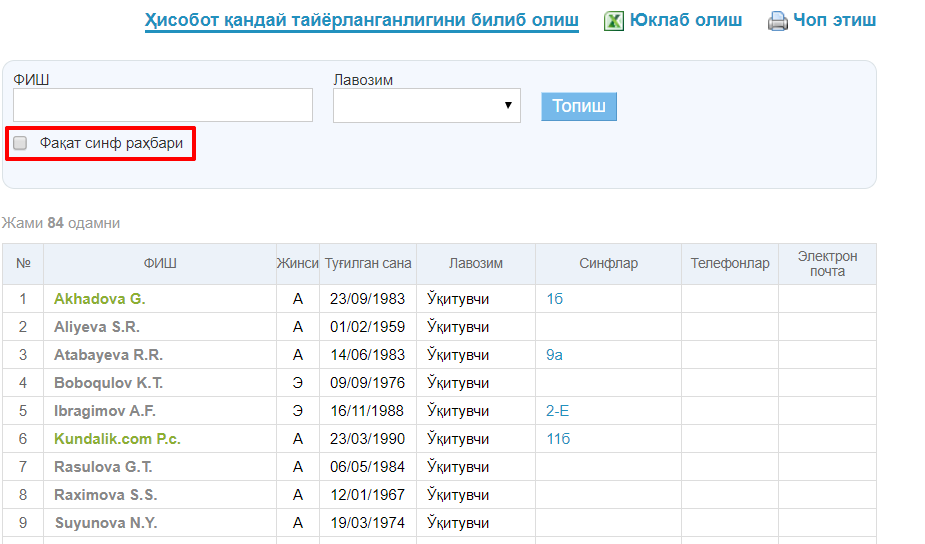Click the 'Электрон почта' column header
This screenshot has height=544, width=925.
coord(827,264)
